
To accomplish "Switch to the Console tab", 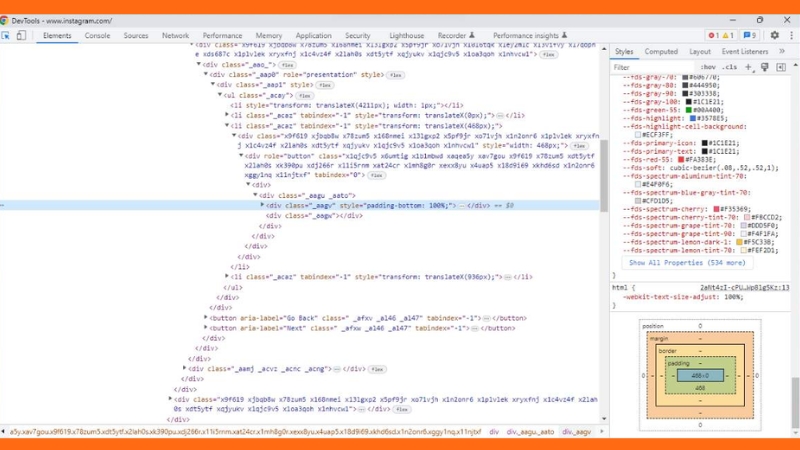I will tap(97, 36).
